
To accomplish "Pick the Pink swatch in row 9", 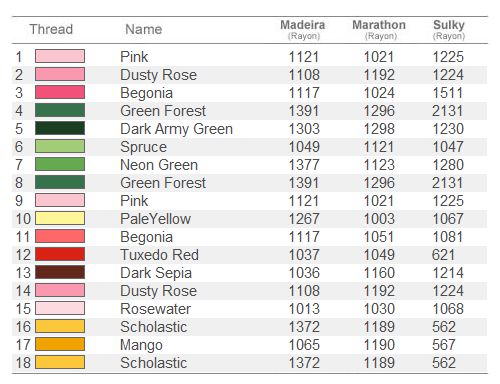I will (60, 200).
